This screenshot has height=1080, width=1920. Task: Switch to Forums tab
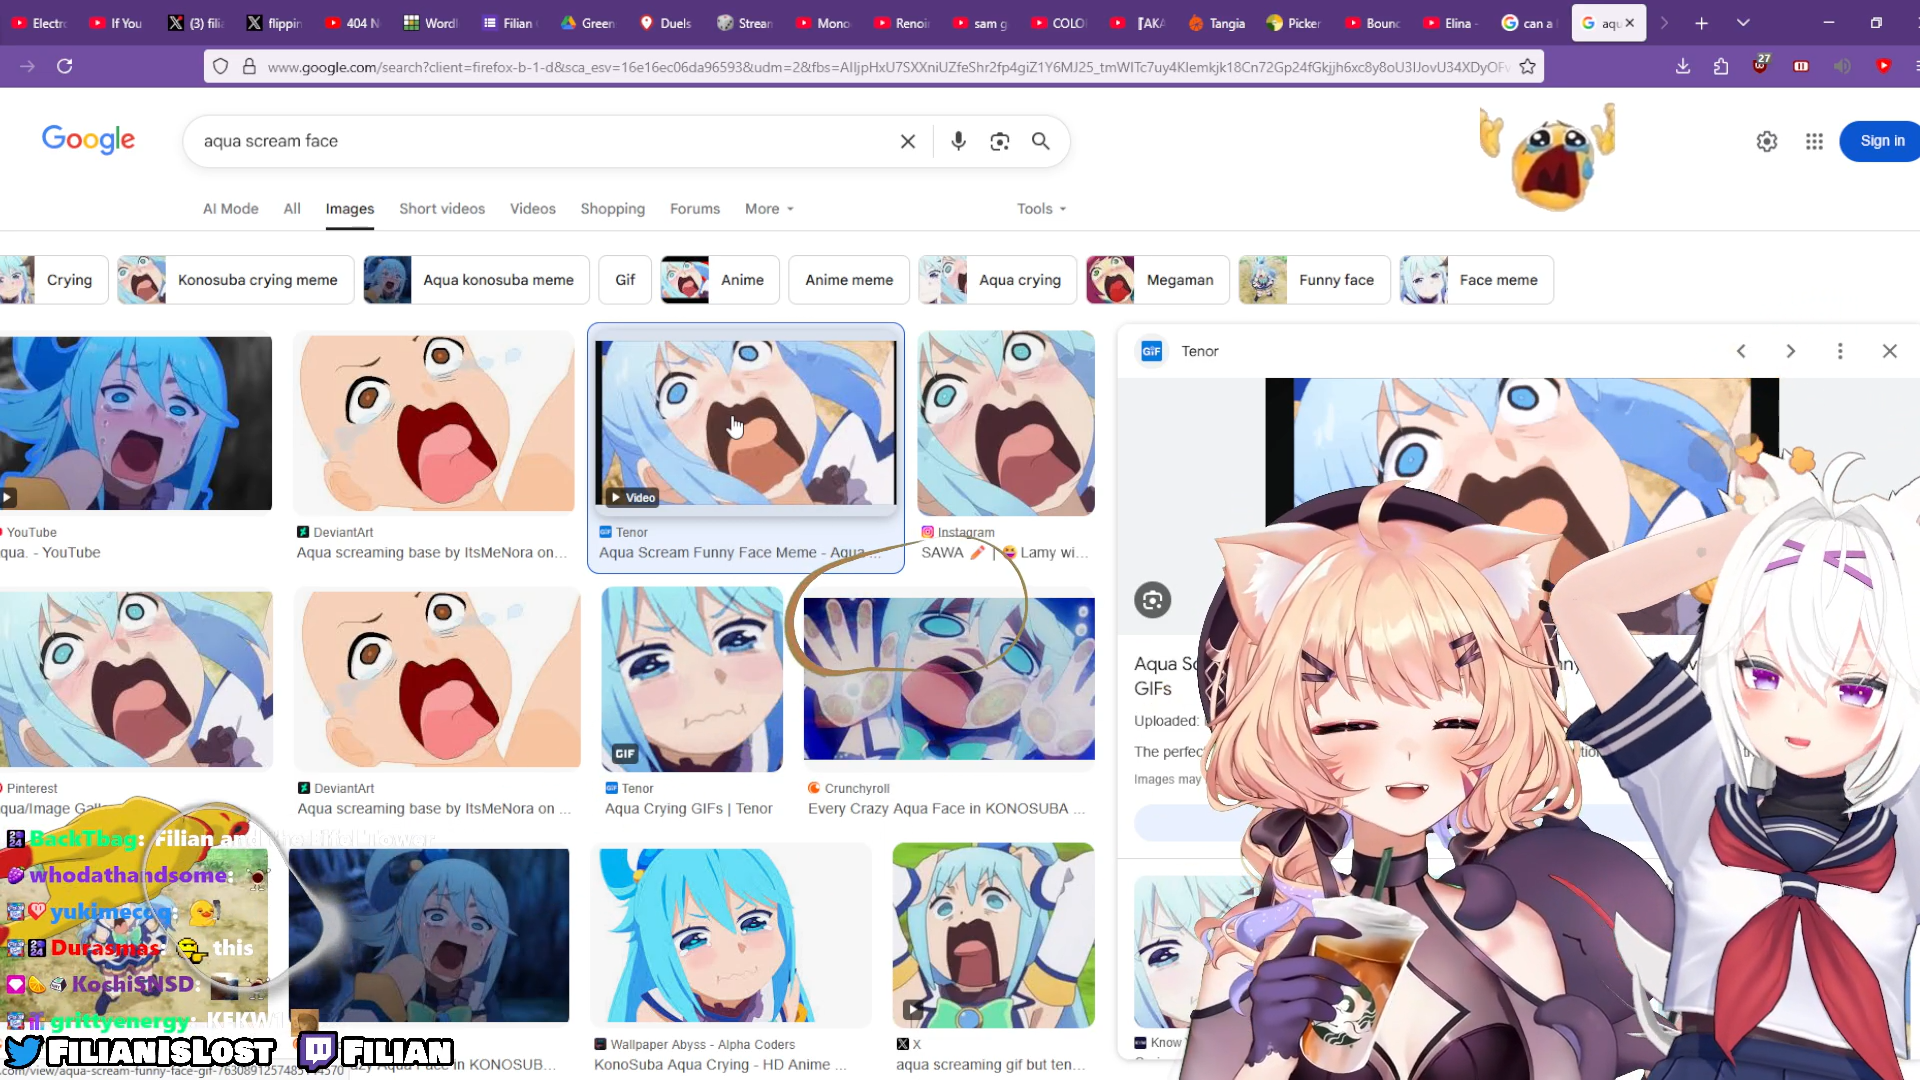(694, 209)
